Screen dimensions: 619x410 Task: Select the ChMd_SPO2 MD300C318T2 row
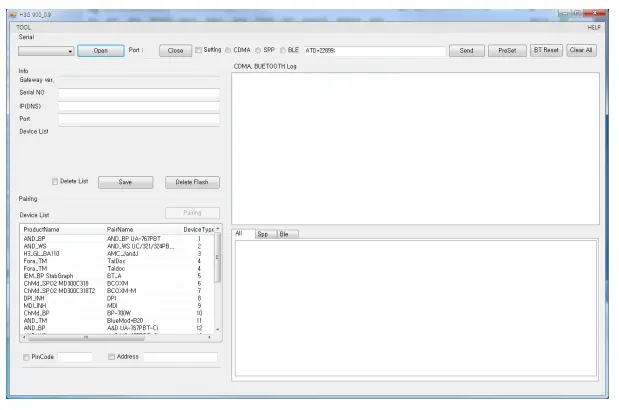coord(117,291)
